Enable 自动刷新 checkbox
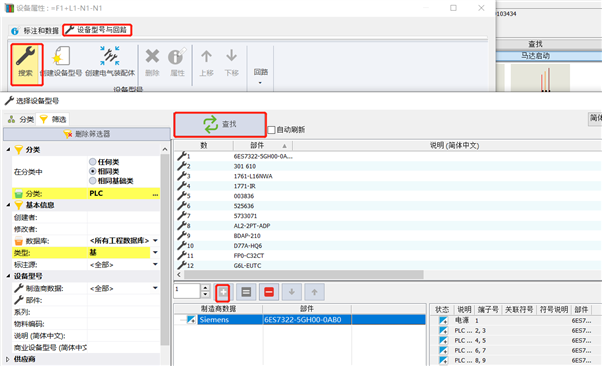This screenshot has height=366, width=602. (271, 130)
